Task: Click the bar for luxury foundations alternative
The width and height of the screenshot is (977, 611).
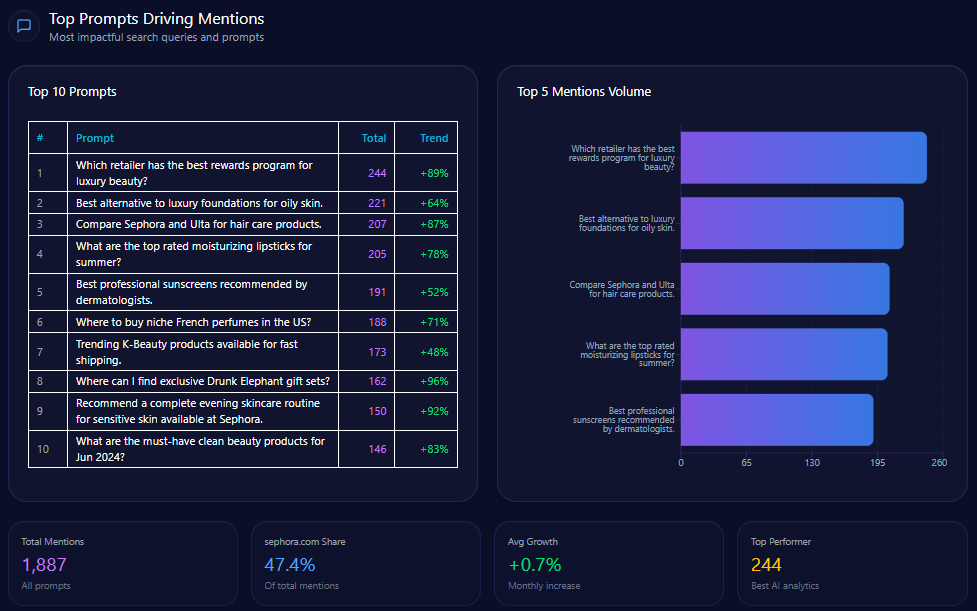Action: point(791,223)
